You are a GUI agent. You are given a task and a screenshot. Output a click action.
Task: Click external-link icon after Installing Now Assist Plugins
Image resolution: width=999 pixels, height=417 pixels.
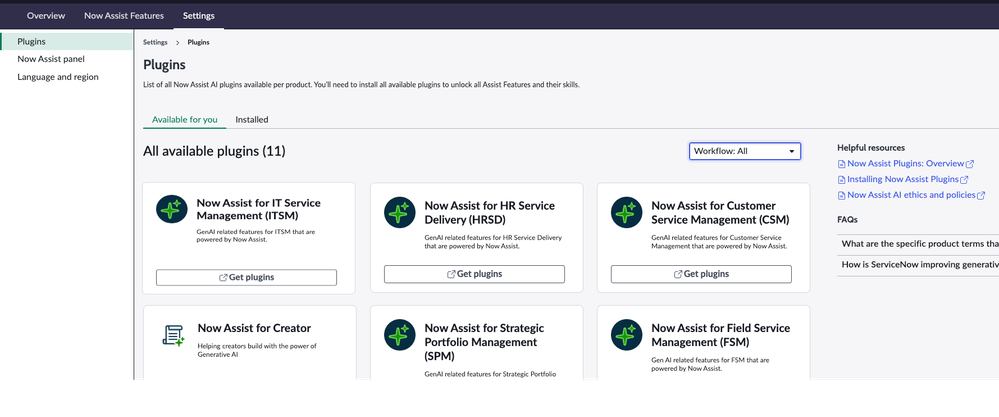click(x=965, y=180)
